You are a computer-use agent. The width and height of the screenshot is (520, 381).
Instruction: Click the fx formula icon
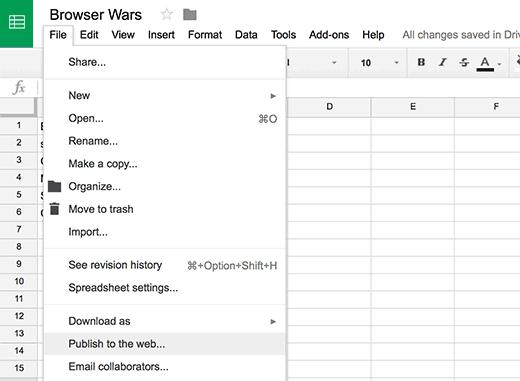pos(19,88)
